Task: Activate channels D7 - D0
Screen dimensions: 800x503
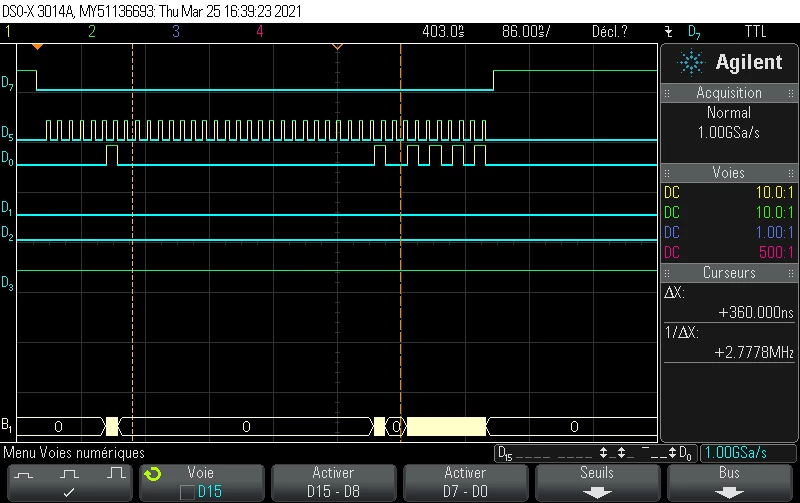Action: pos(465,483)
